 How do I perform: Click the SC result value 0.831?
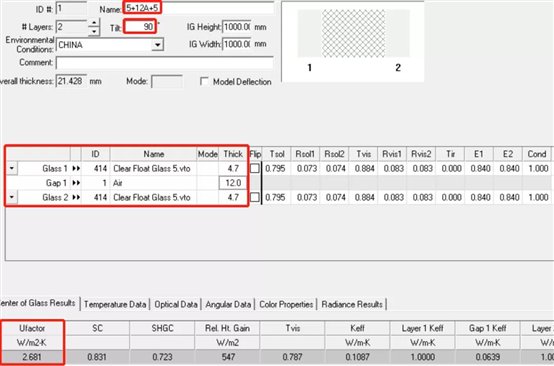97,357
